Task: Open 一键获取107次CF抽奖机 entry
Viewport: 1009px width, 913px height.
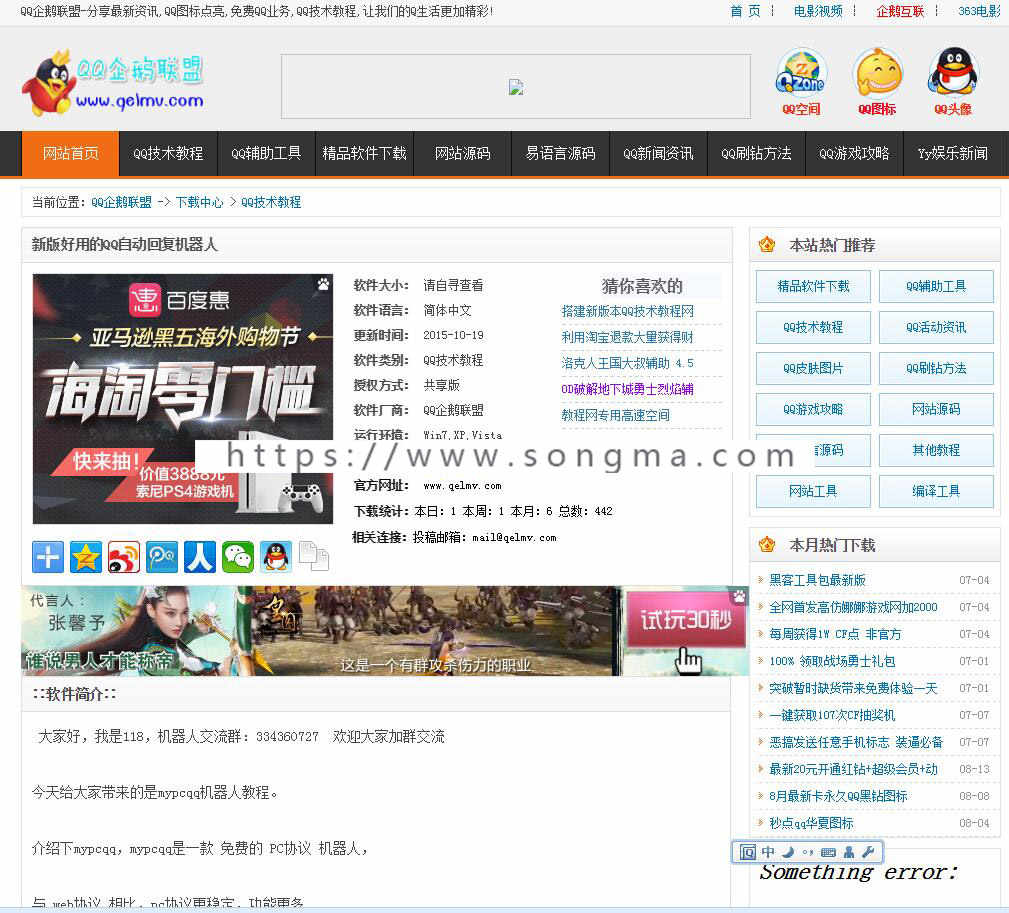Action: (x=832, y=715)
